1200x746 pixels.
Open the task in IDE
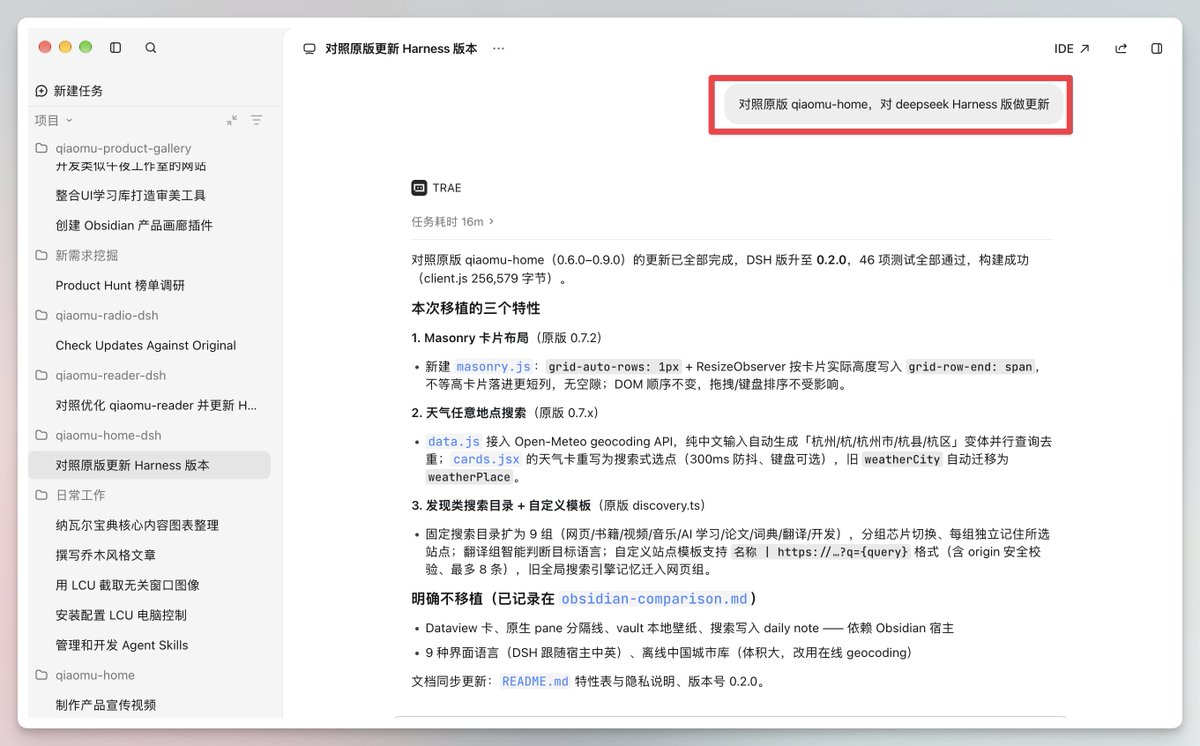click(1072, 48)
